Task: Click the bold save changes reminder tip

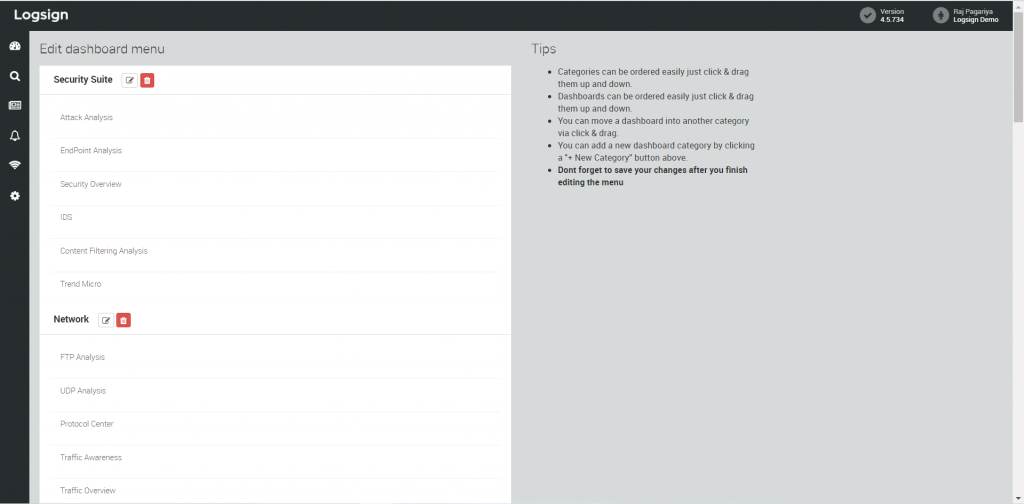Action: 652,176
